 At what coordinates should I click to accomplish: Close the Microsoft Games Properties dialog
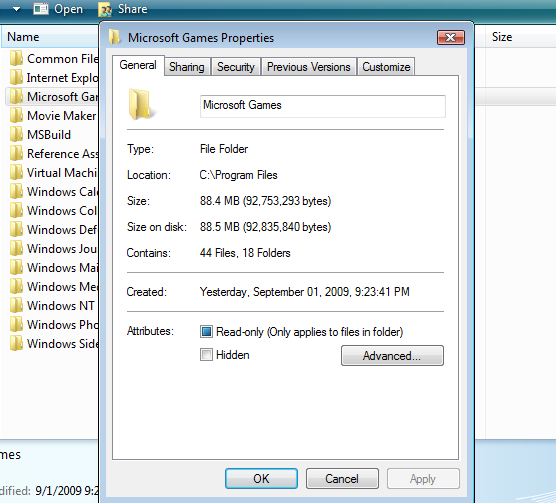tap(451, 37)
